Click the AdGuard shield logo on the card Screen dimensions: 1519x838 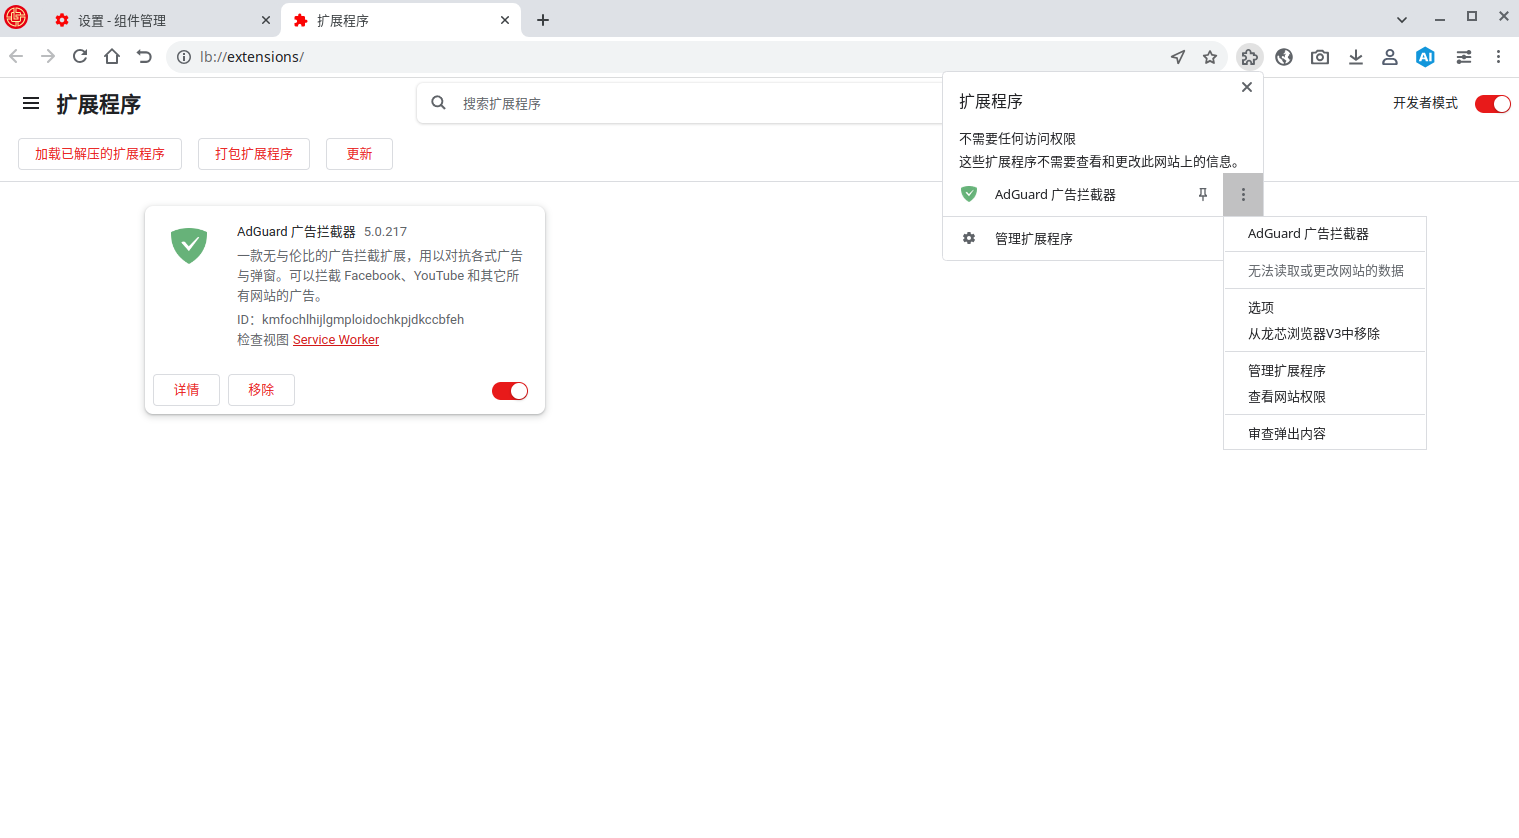pyautogui.click(x=189, y=245)
